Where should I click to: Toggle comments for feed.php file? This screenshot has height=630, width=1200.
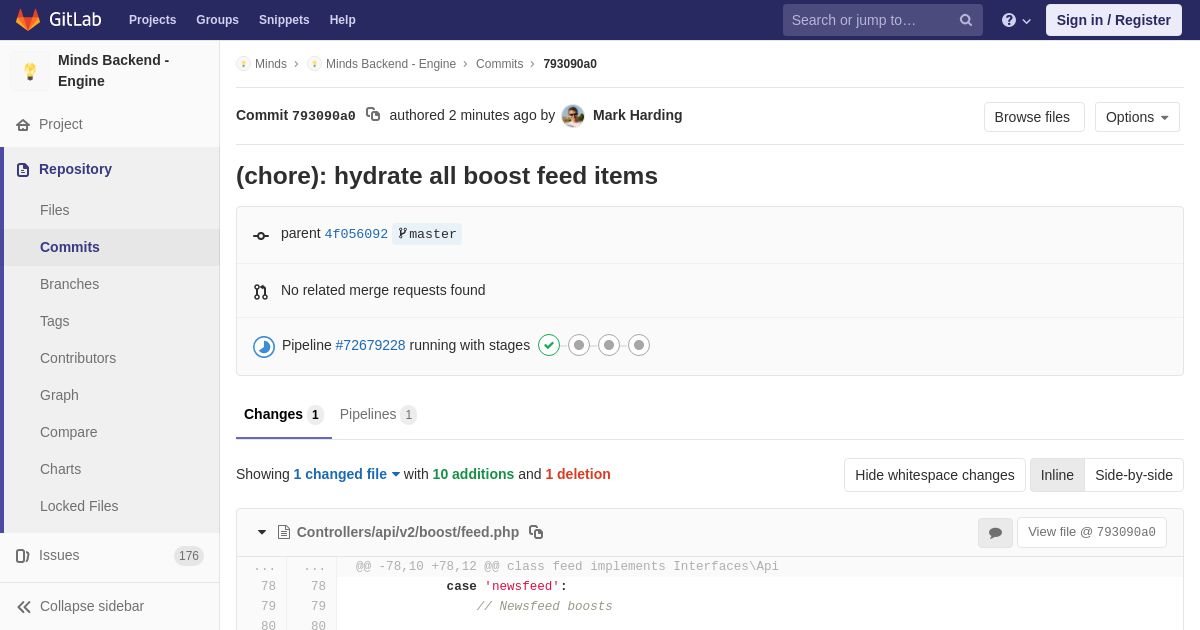[x=995, y=533]
